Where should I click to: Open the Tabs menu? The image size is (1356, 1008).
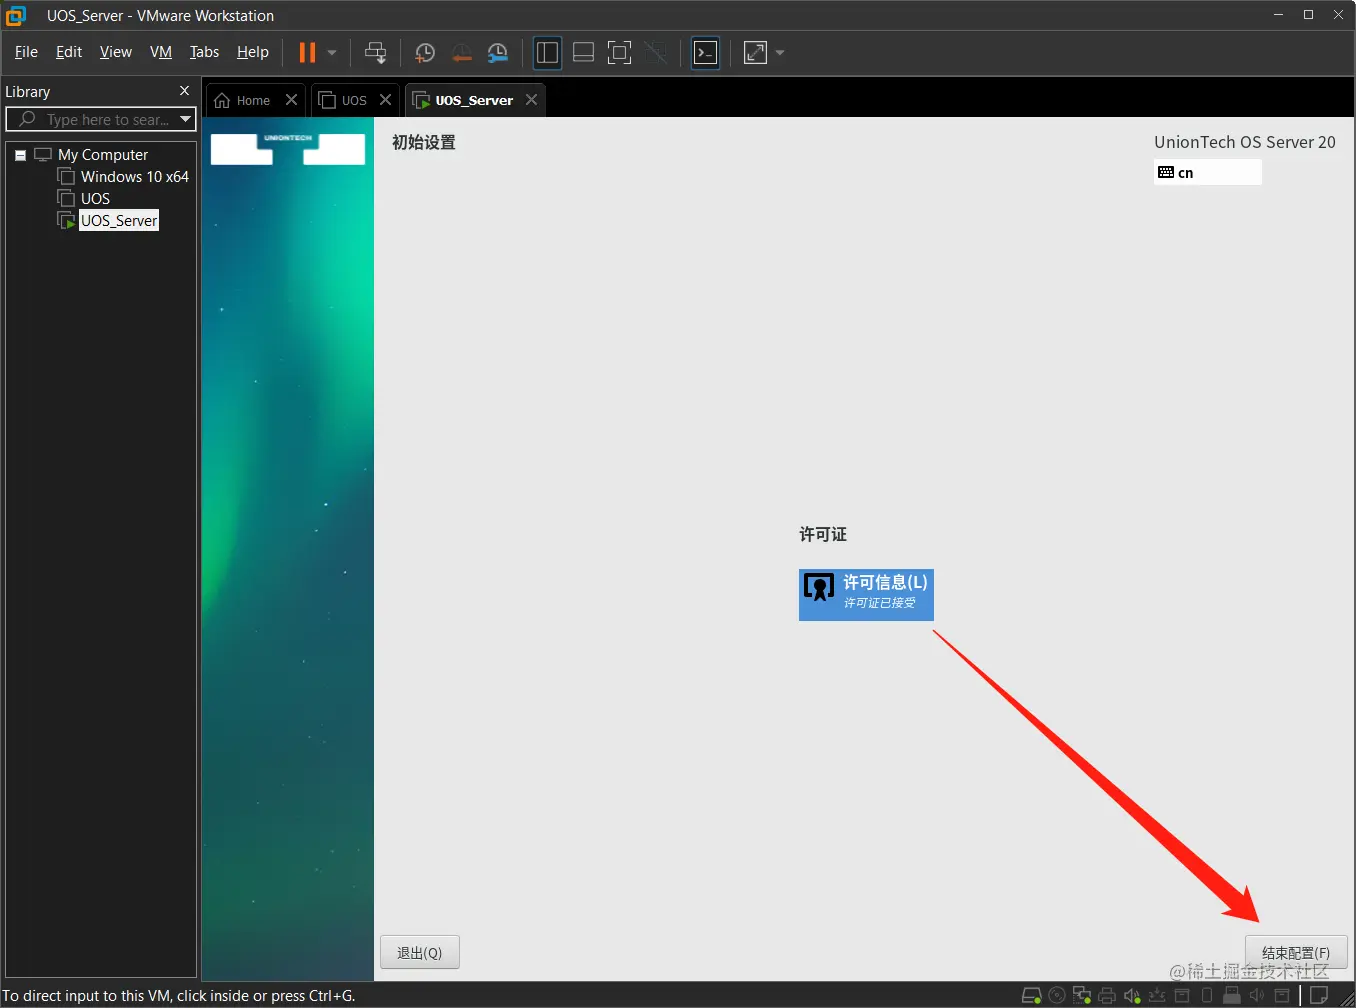click(204, 52)
